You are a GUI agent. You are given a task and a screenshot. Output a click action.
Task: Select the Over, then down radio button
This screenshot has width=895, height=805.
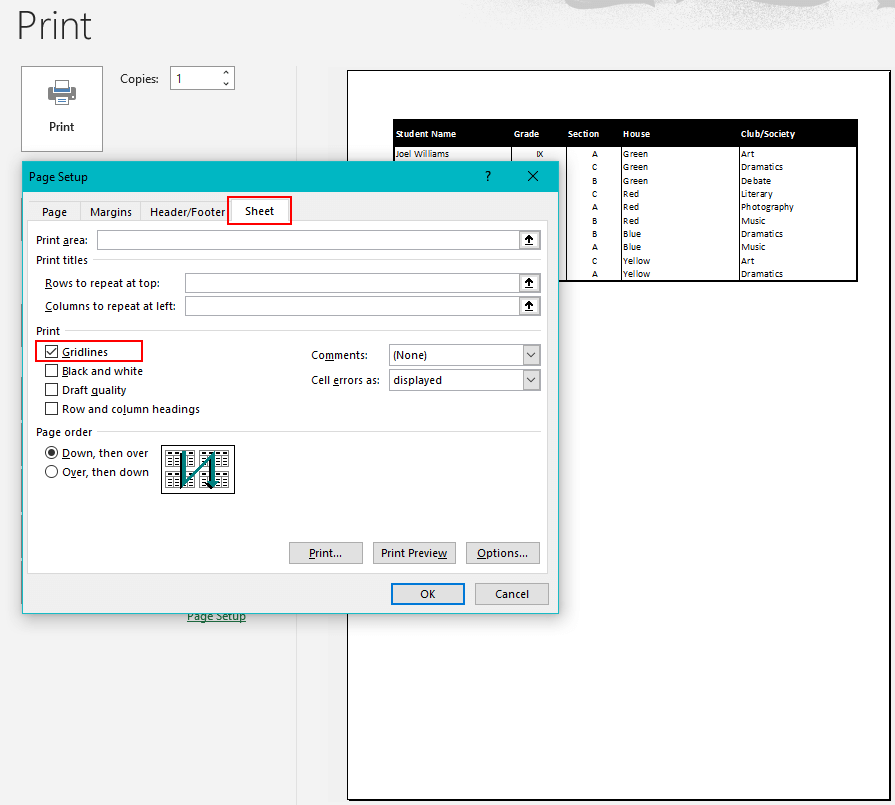point(51,472)
